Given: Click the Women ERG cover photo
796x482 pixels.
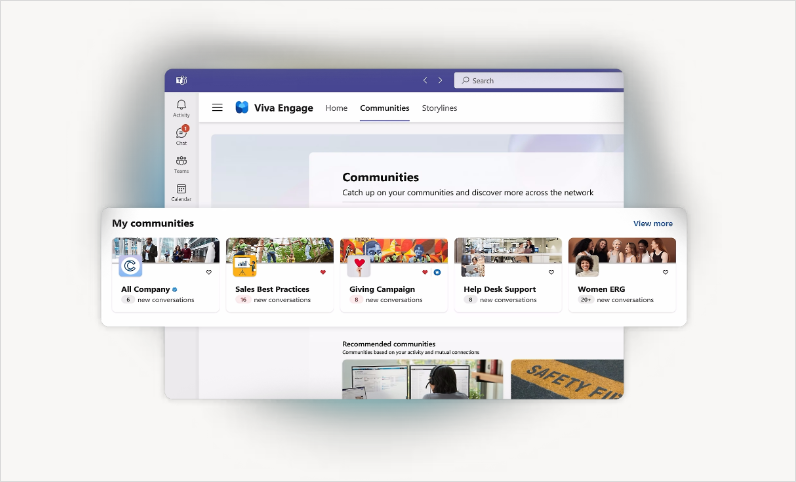Looking at the screenshot, I should [622, 248].
